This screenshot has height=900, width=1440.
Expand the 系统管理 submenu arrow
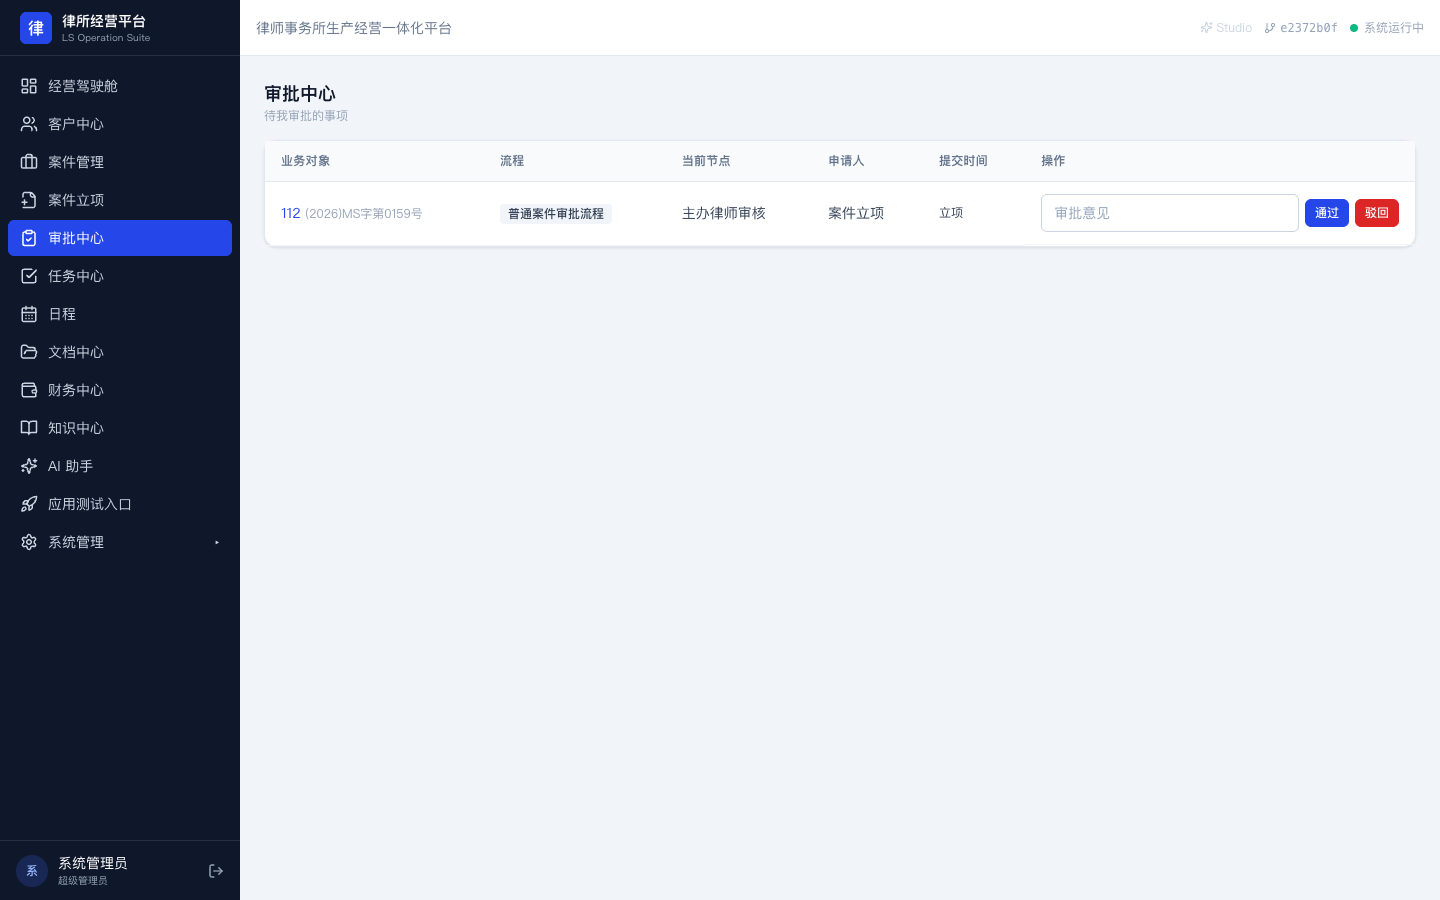(217, 542)
